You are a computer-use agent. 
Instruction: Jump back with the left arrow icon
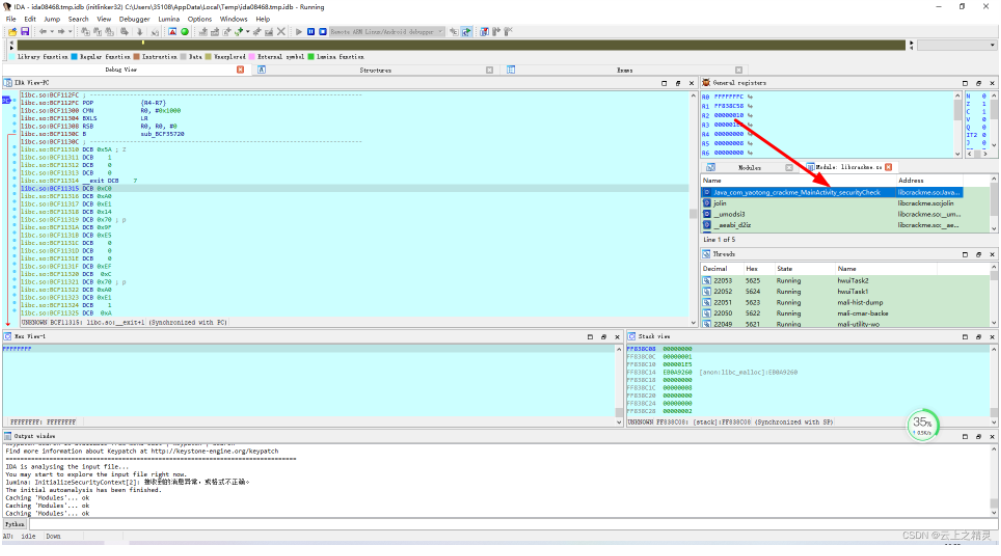pyautogui.click(x=43, y=32)
